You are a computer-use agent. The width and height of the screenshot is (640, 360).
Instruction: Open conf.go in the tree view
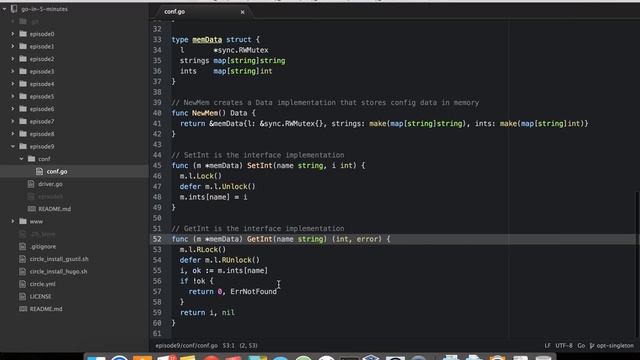[57, 171]
